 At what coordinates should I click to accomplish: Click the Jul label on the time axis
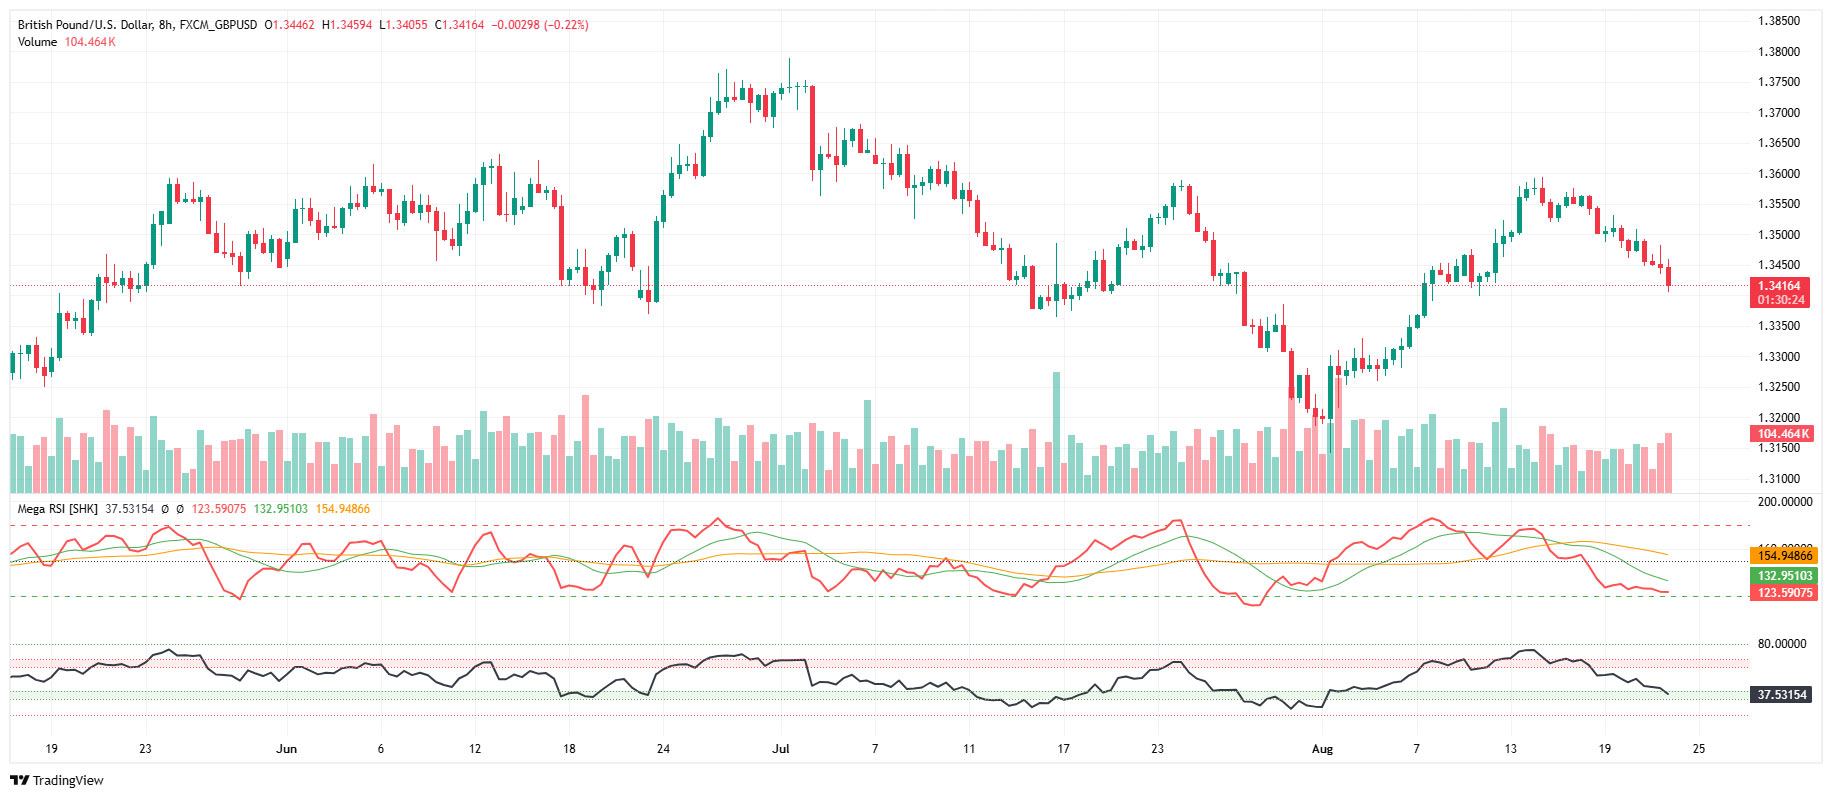tap(781, 749)
